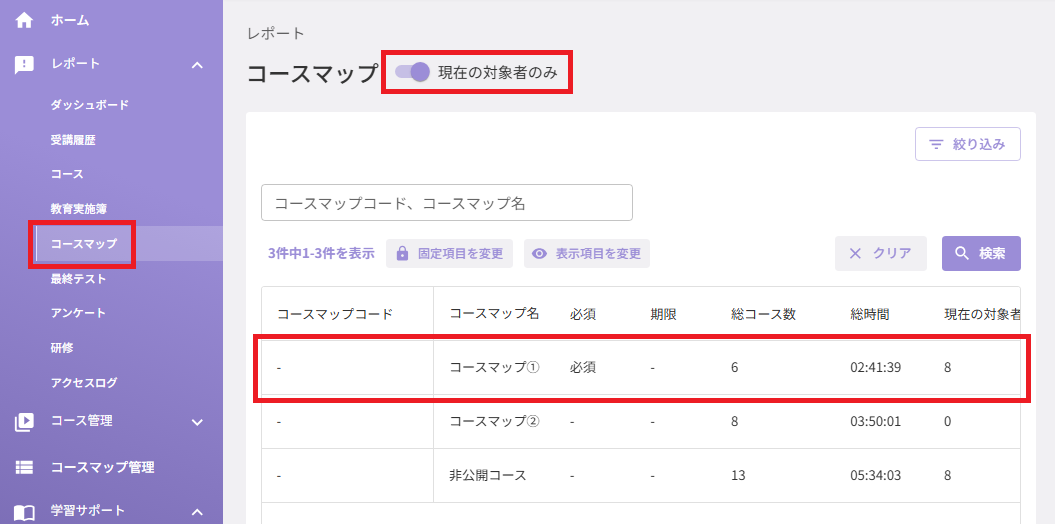Select コースマップ in the sidebar
The width and height of the screenshot is (1055, 524).
tap(83, 244)
